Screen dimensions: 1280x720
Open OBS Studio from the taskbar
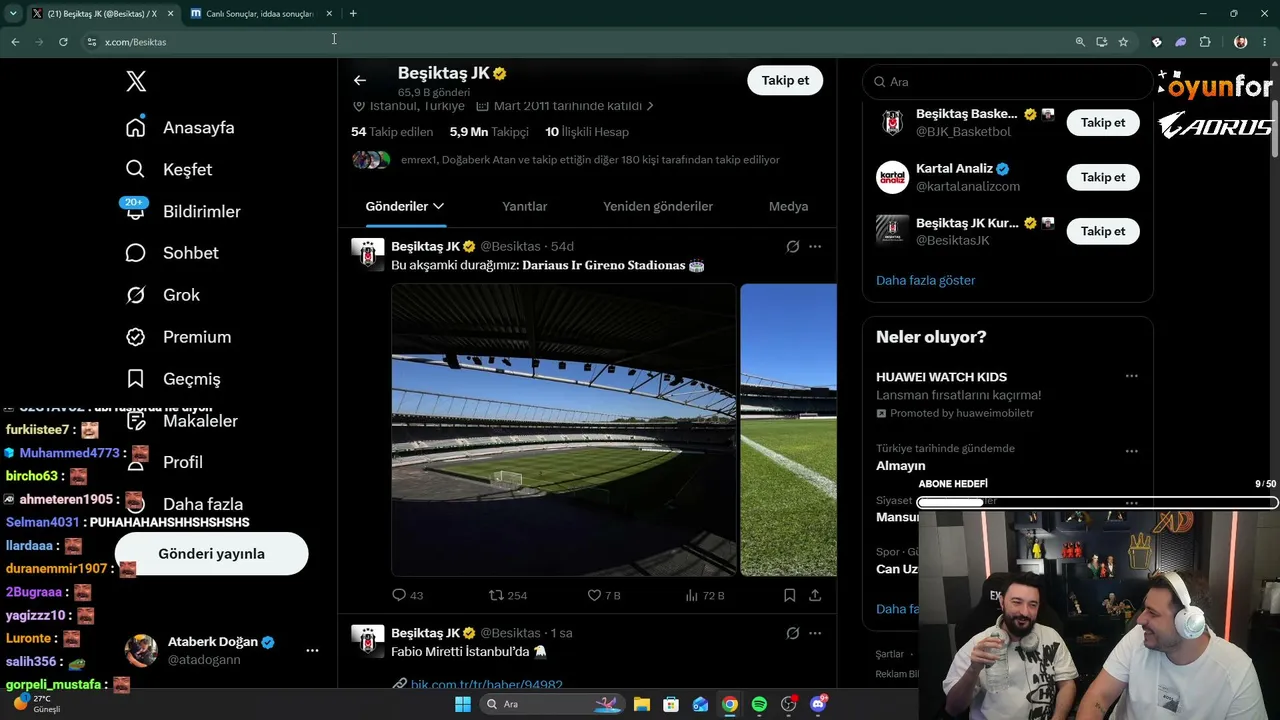tap(789, 704)
